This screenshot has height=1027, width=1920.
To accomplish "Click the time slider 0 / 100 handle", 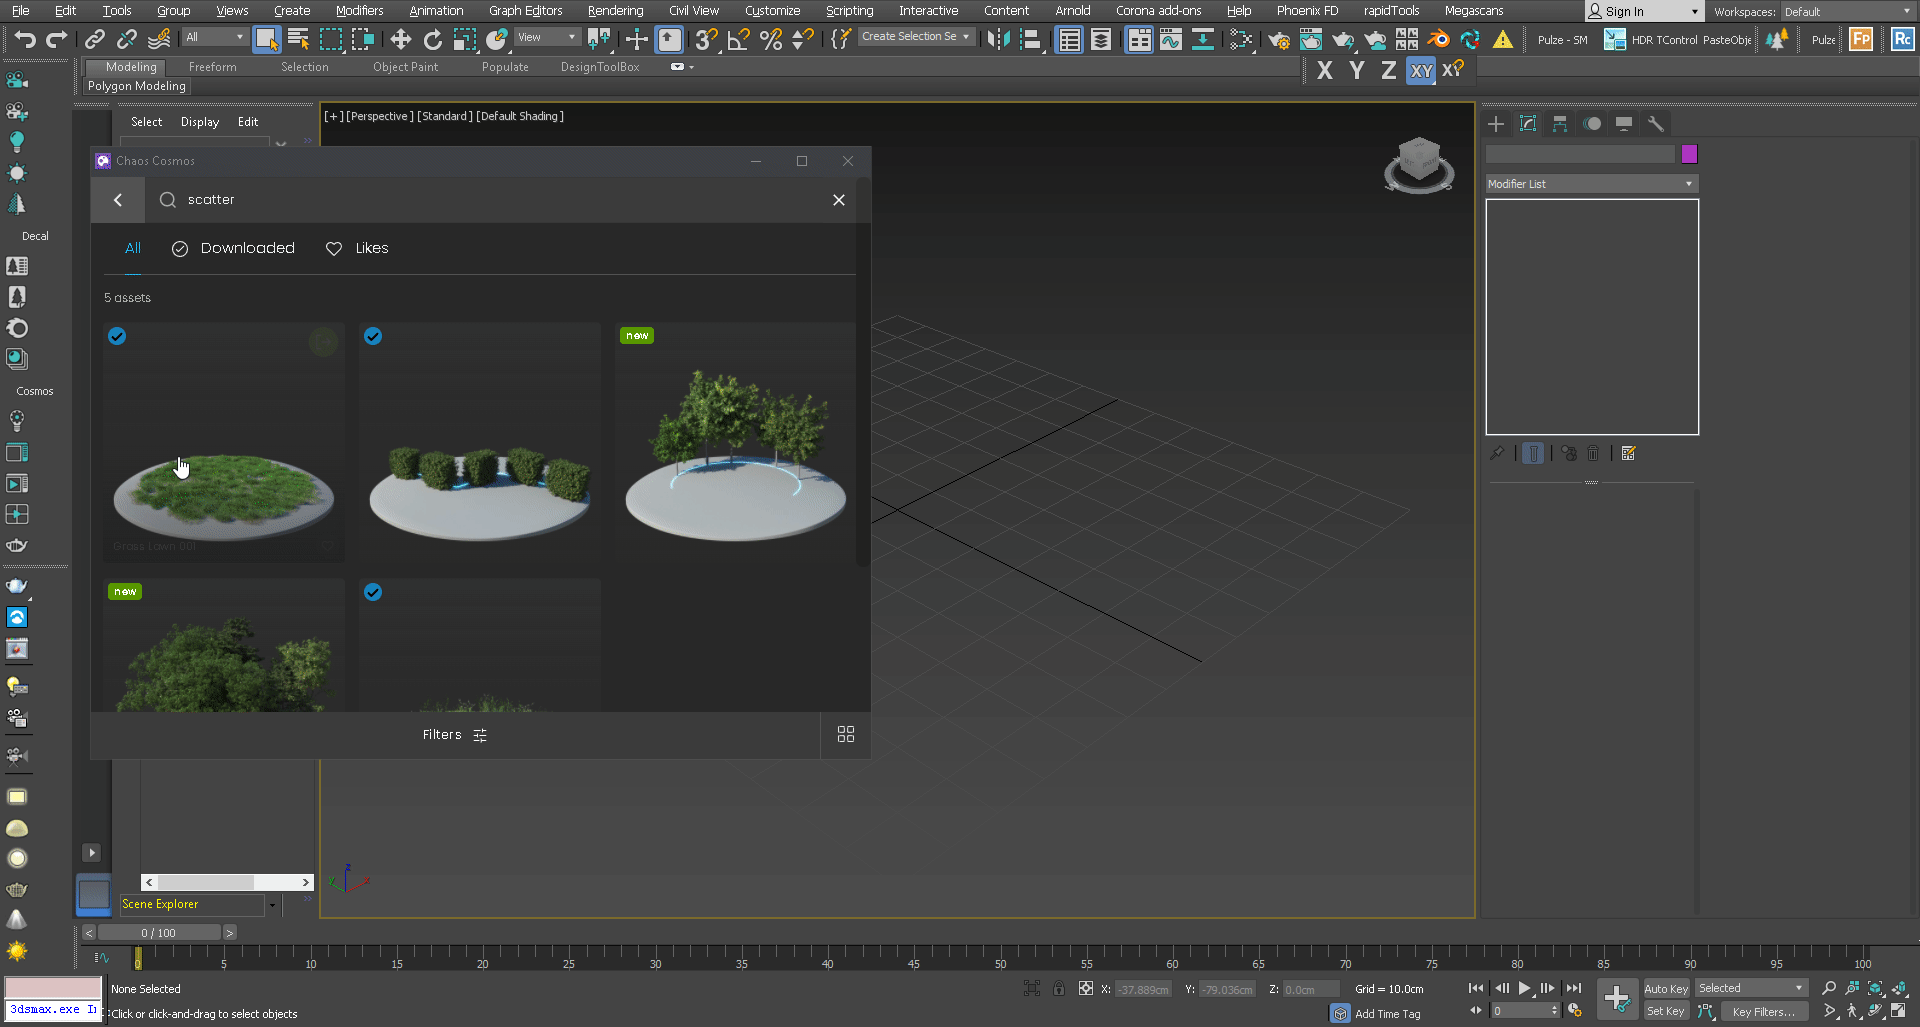I will tap(159, 933).
